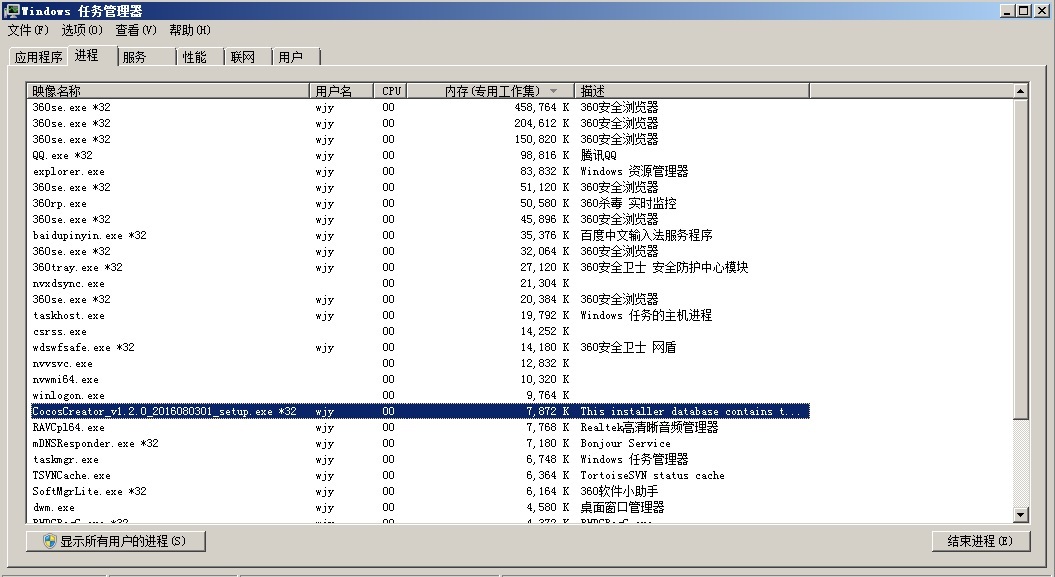The image size is (1055, 577).
Task: Select the winlogon.exe process
Action: click(x=420, y=395)
